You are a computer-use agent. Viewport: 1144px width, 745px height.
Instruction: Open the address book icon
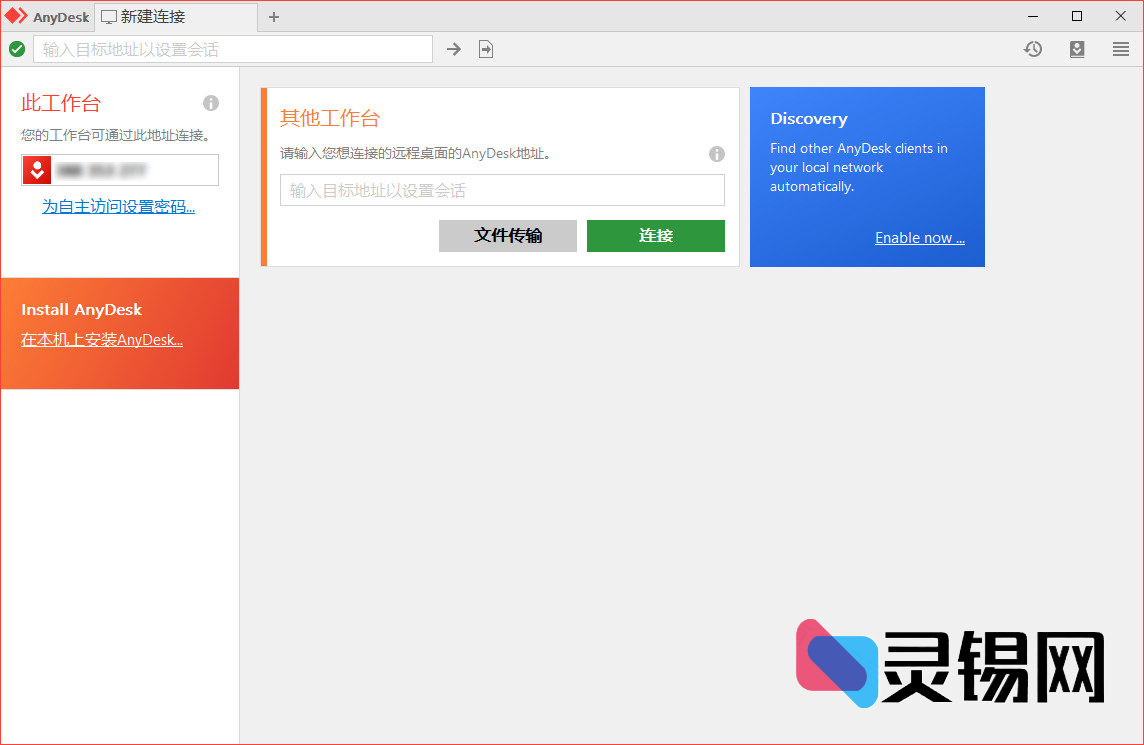[1077, 48]
